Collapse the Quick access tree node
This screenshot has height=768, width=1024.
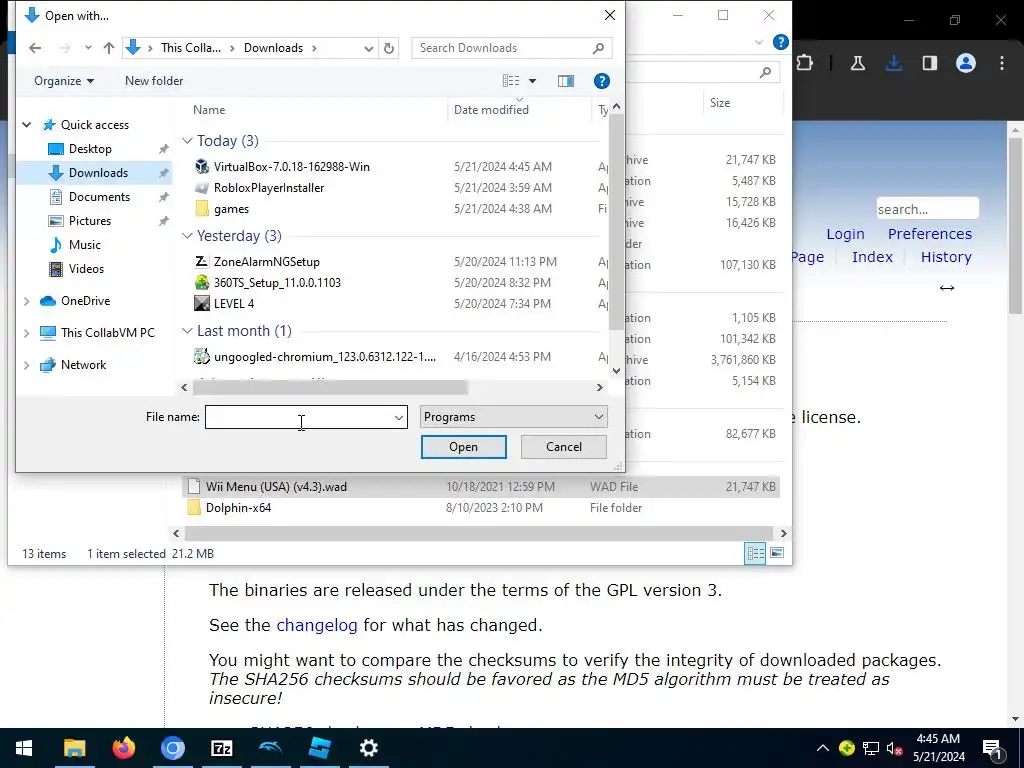point(27,125)
